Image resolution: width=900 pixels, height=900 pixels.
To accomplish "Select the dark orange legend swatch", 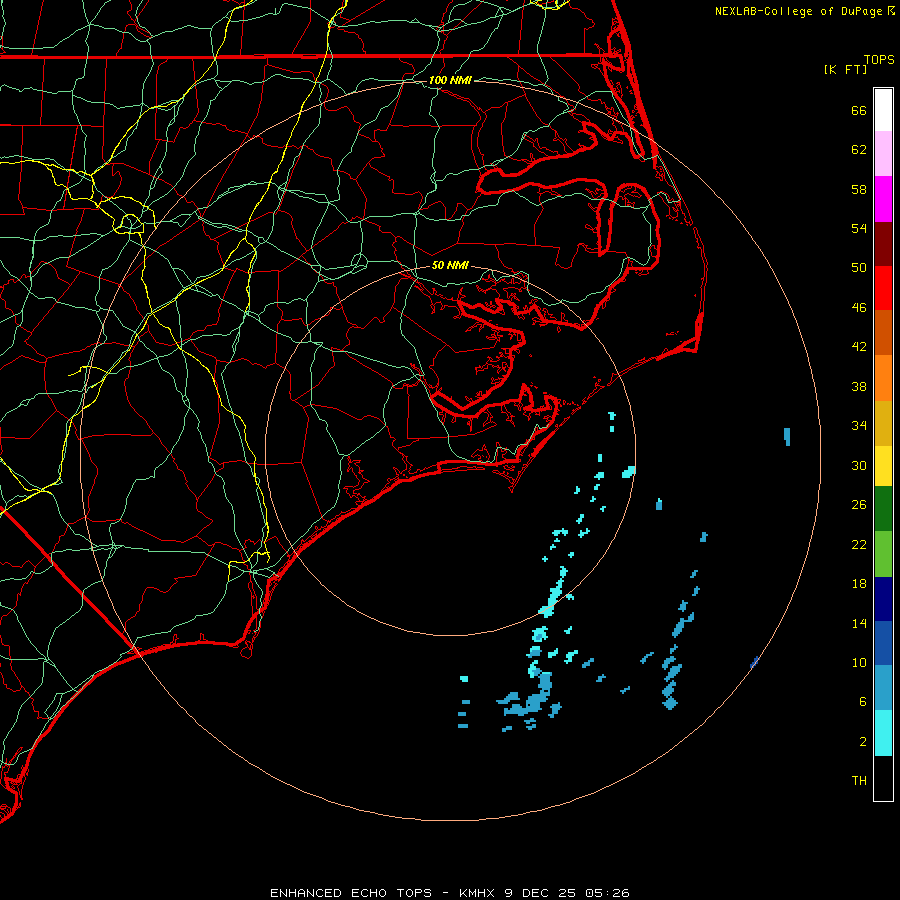I will coord(883,333).
